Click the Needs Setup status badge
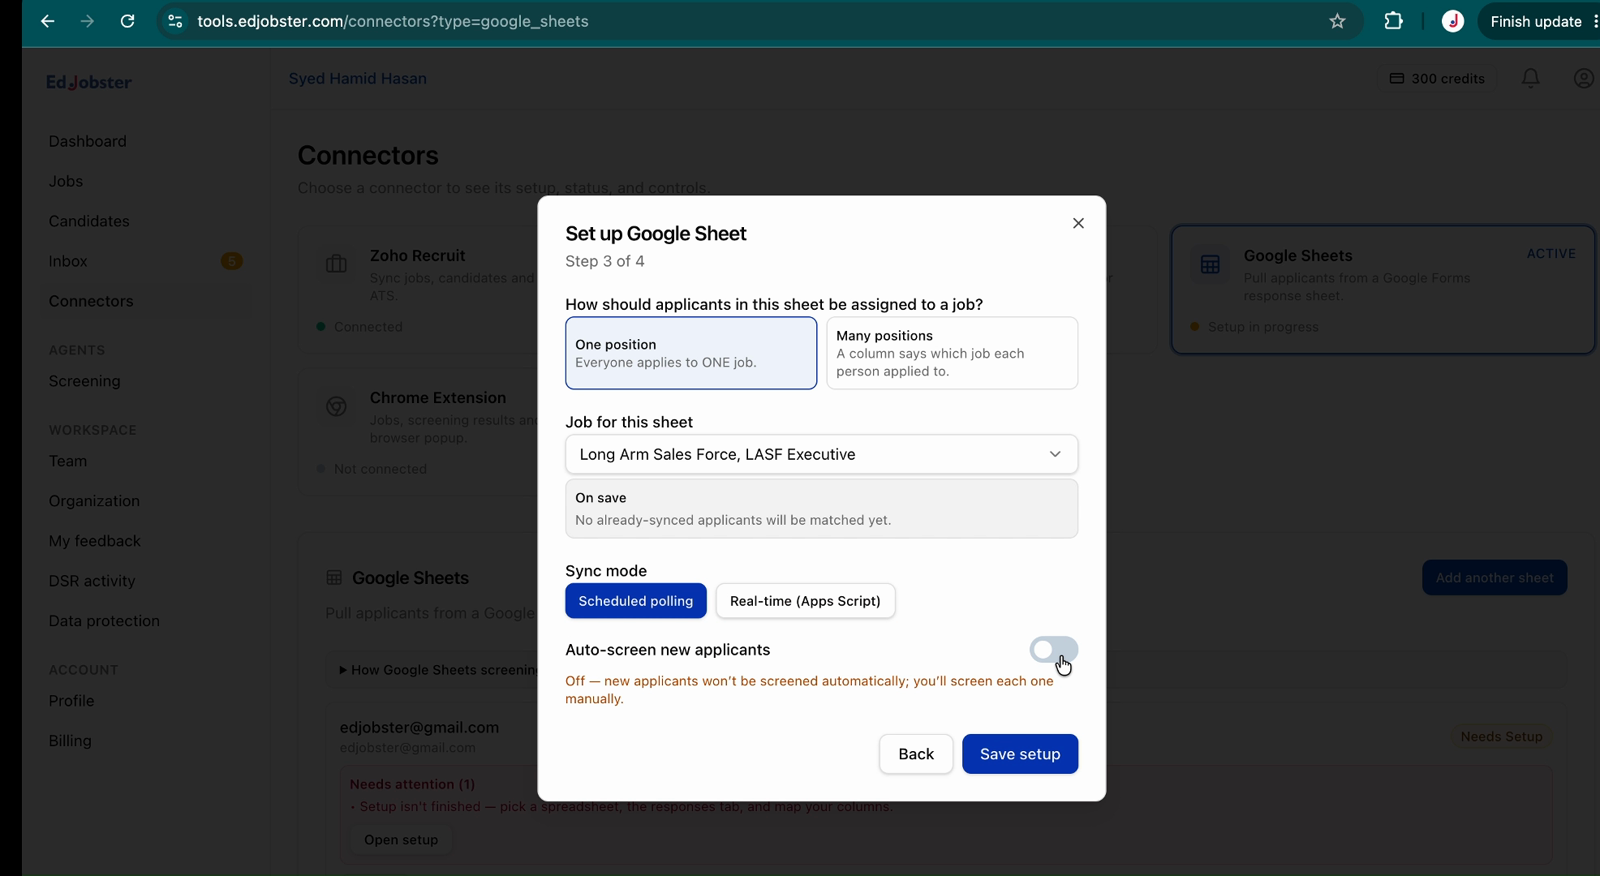 1501,737
